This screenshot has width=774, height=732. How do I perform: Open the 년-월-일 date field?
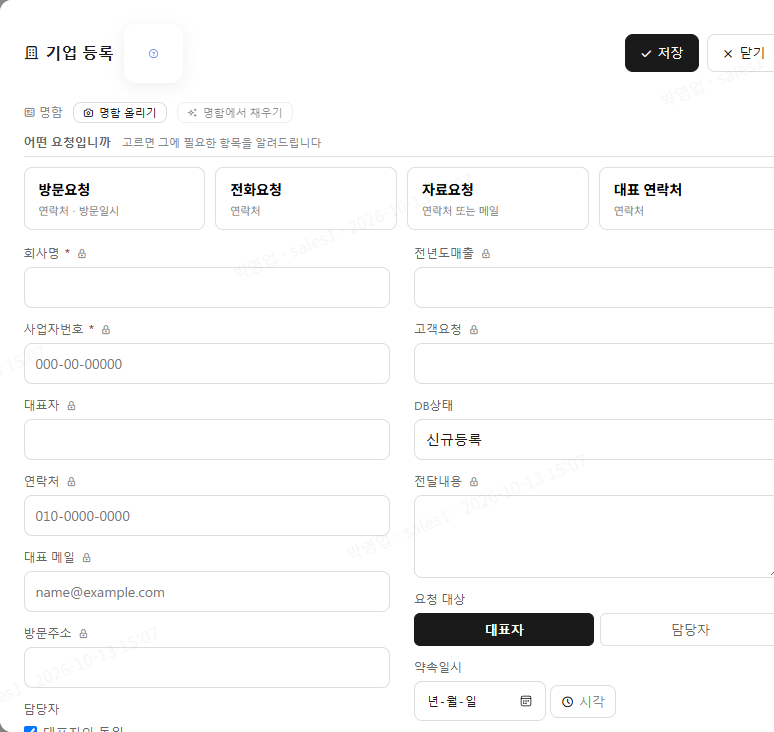point(480,701)
